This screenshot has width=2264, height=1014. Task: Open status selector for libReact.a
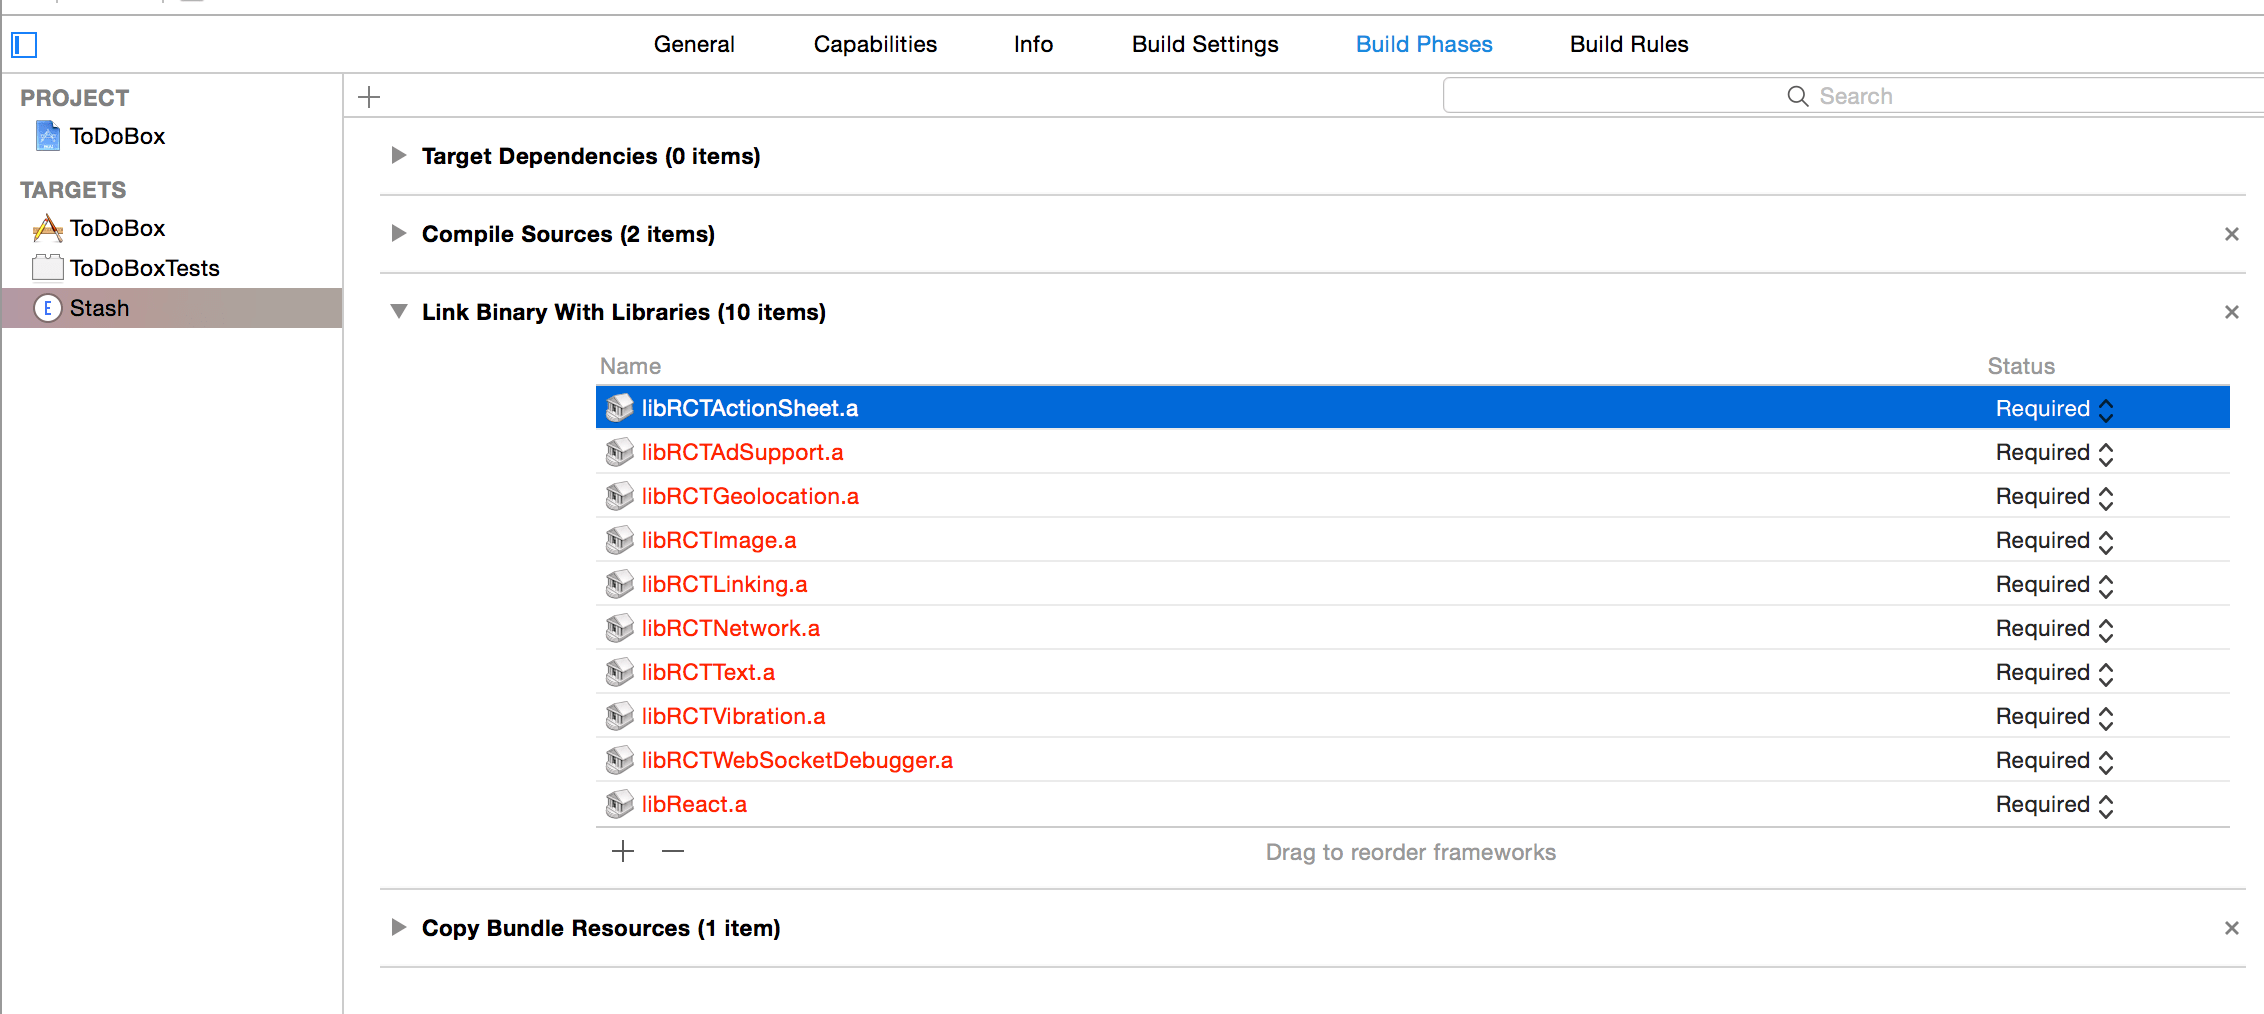click(x=2105, y=804)
